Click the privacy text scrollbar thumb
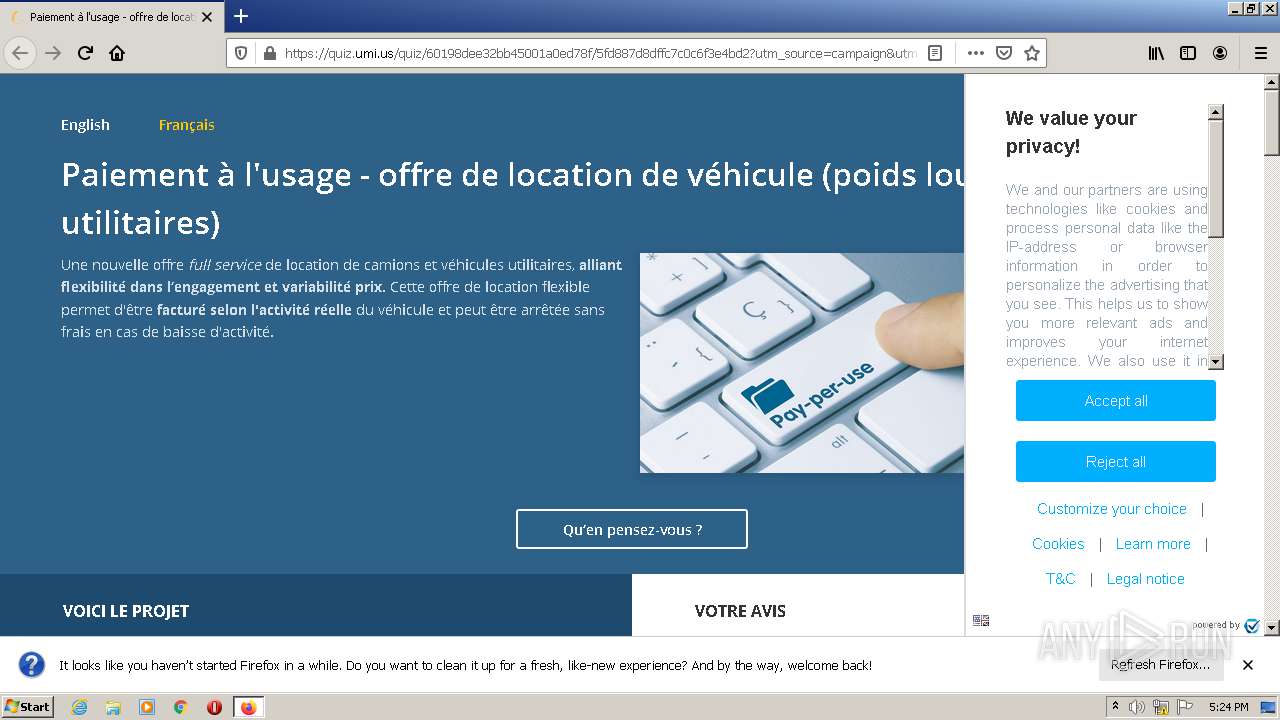This screenshot has width=1280, height=720. [x=1216, y=179]
